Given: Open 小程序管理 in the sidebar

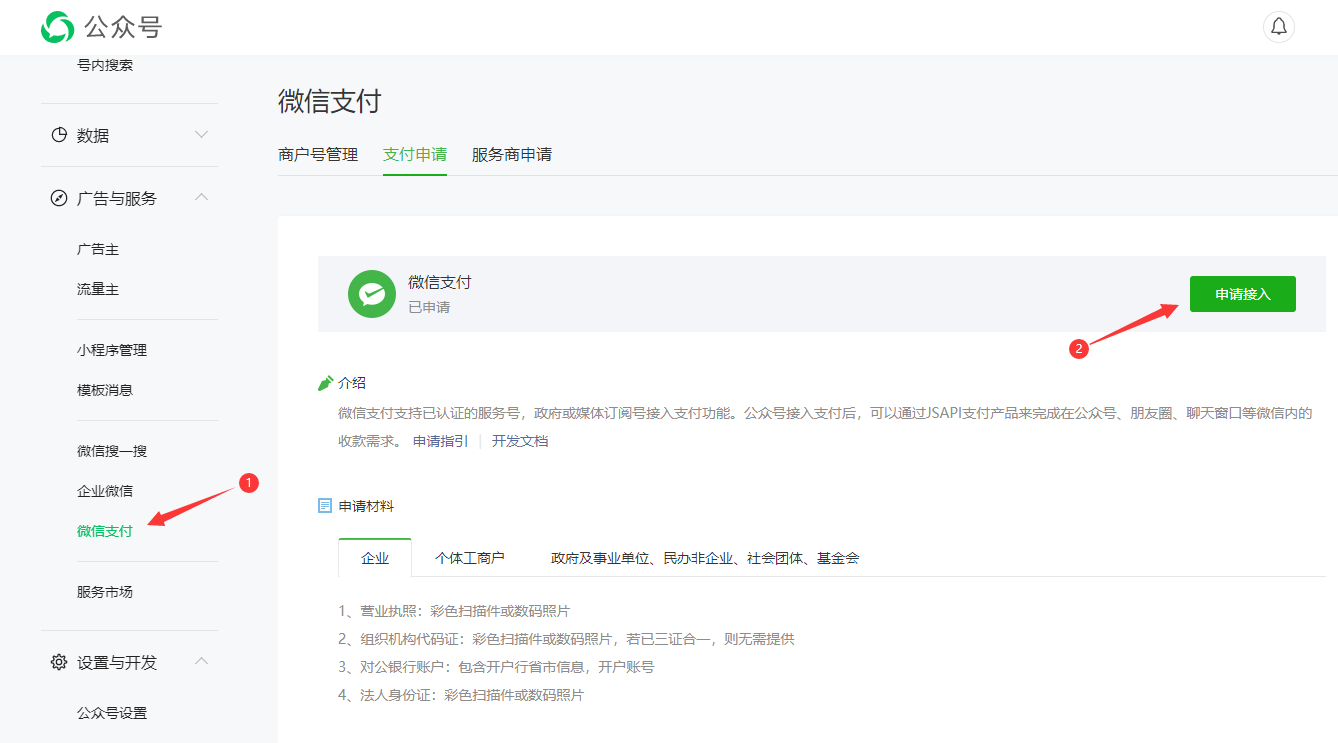Looking at the screenshot, I should coord(112,350).
